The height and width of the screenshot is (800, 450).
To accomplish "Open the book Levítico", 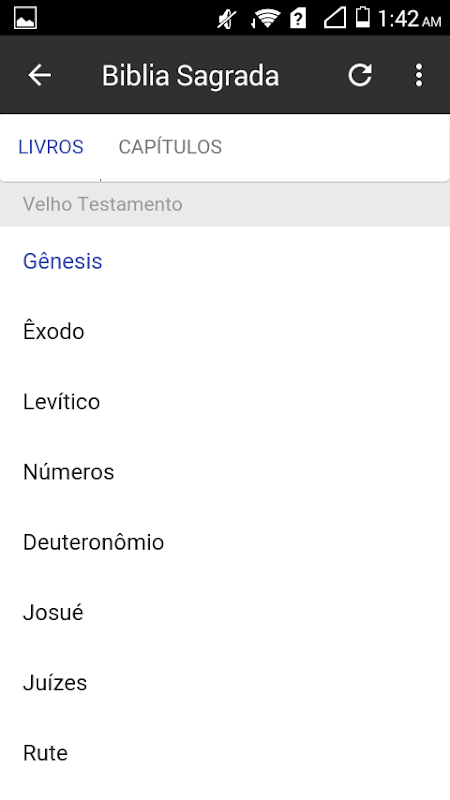I will [x=225, y=402].
